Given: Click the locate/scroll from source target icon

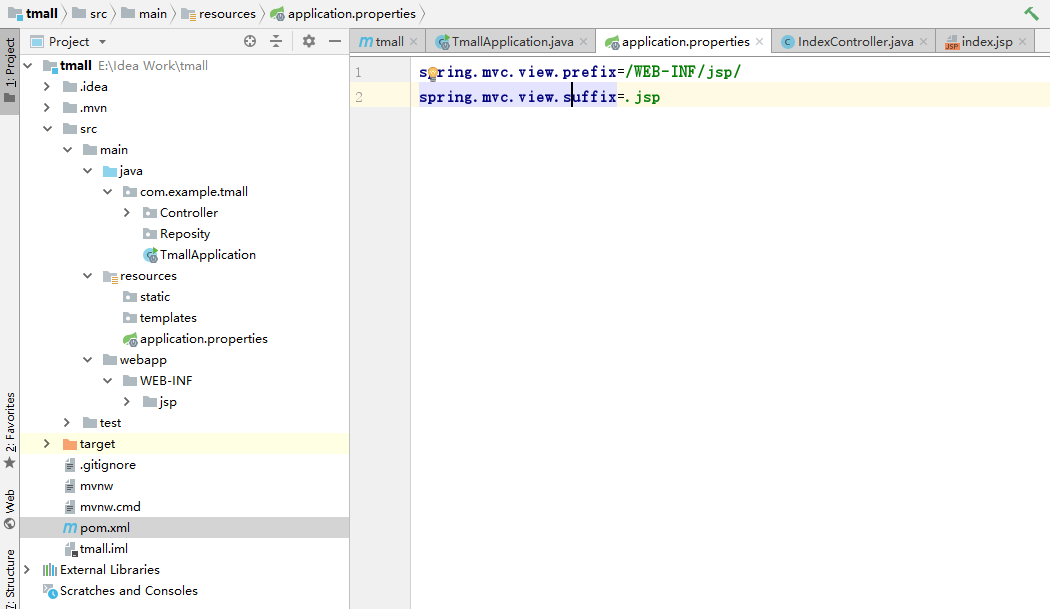Looking at the screenshot, I should (x=250, y=42).
